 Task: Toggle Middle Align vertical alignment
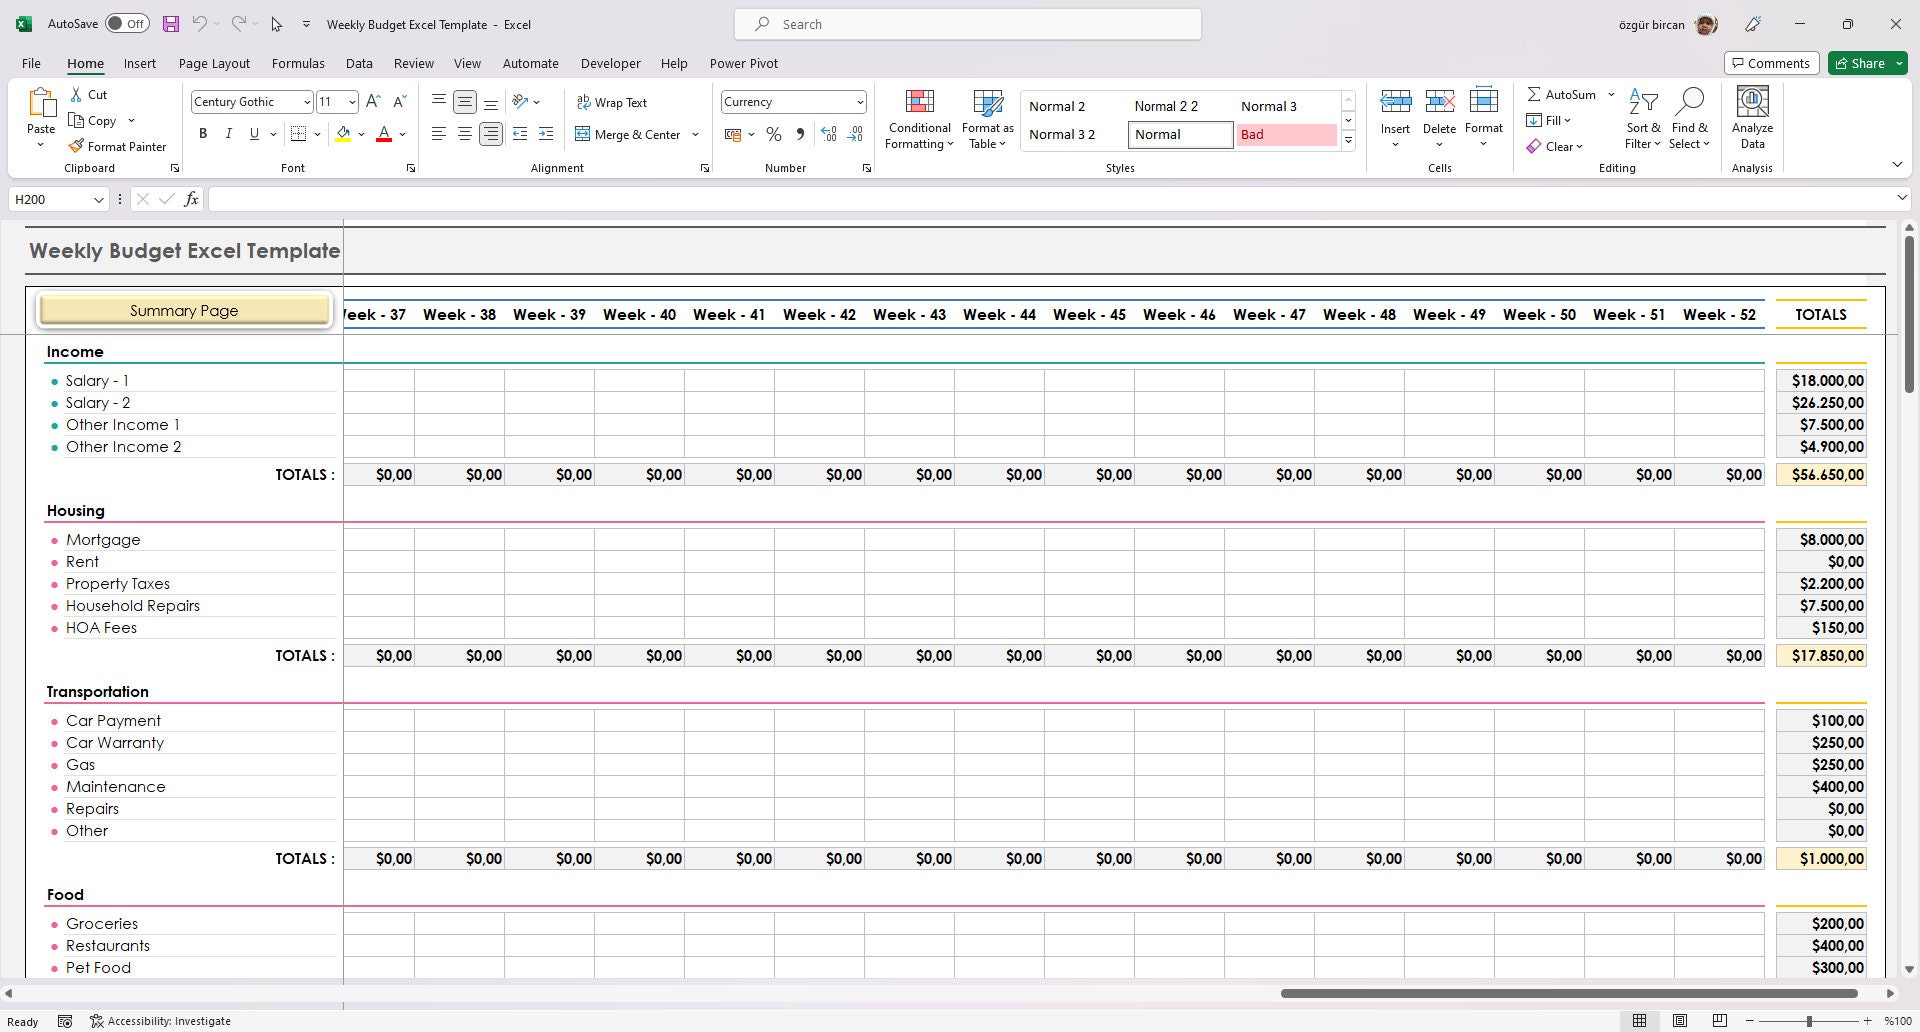464,102
